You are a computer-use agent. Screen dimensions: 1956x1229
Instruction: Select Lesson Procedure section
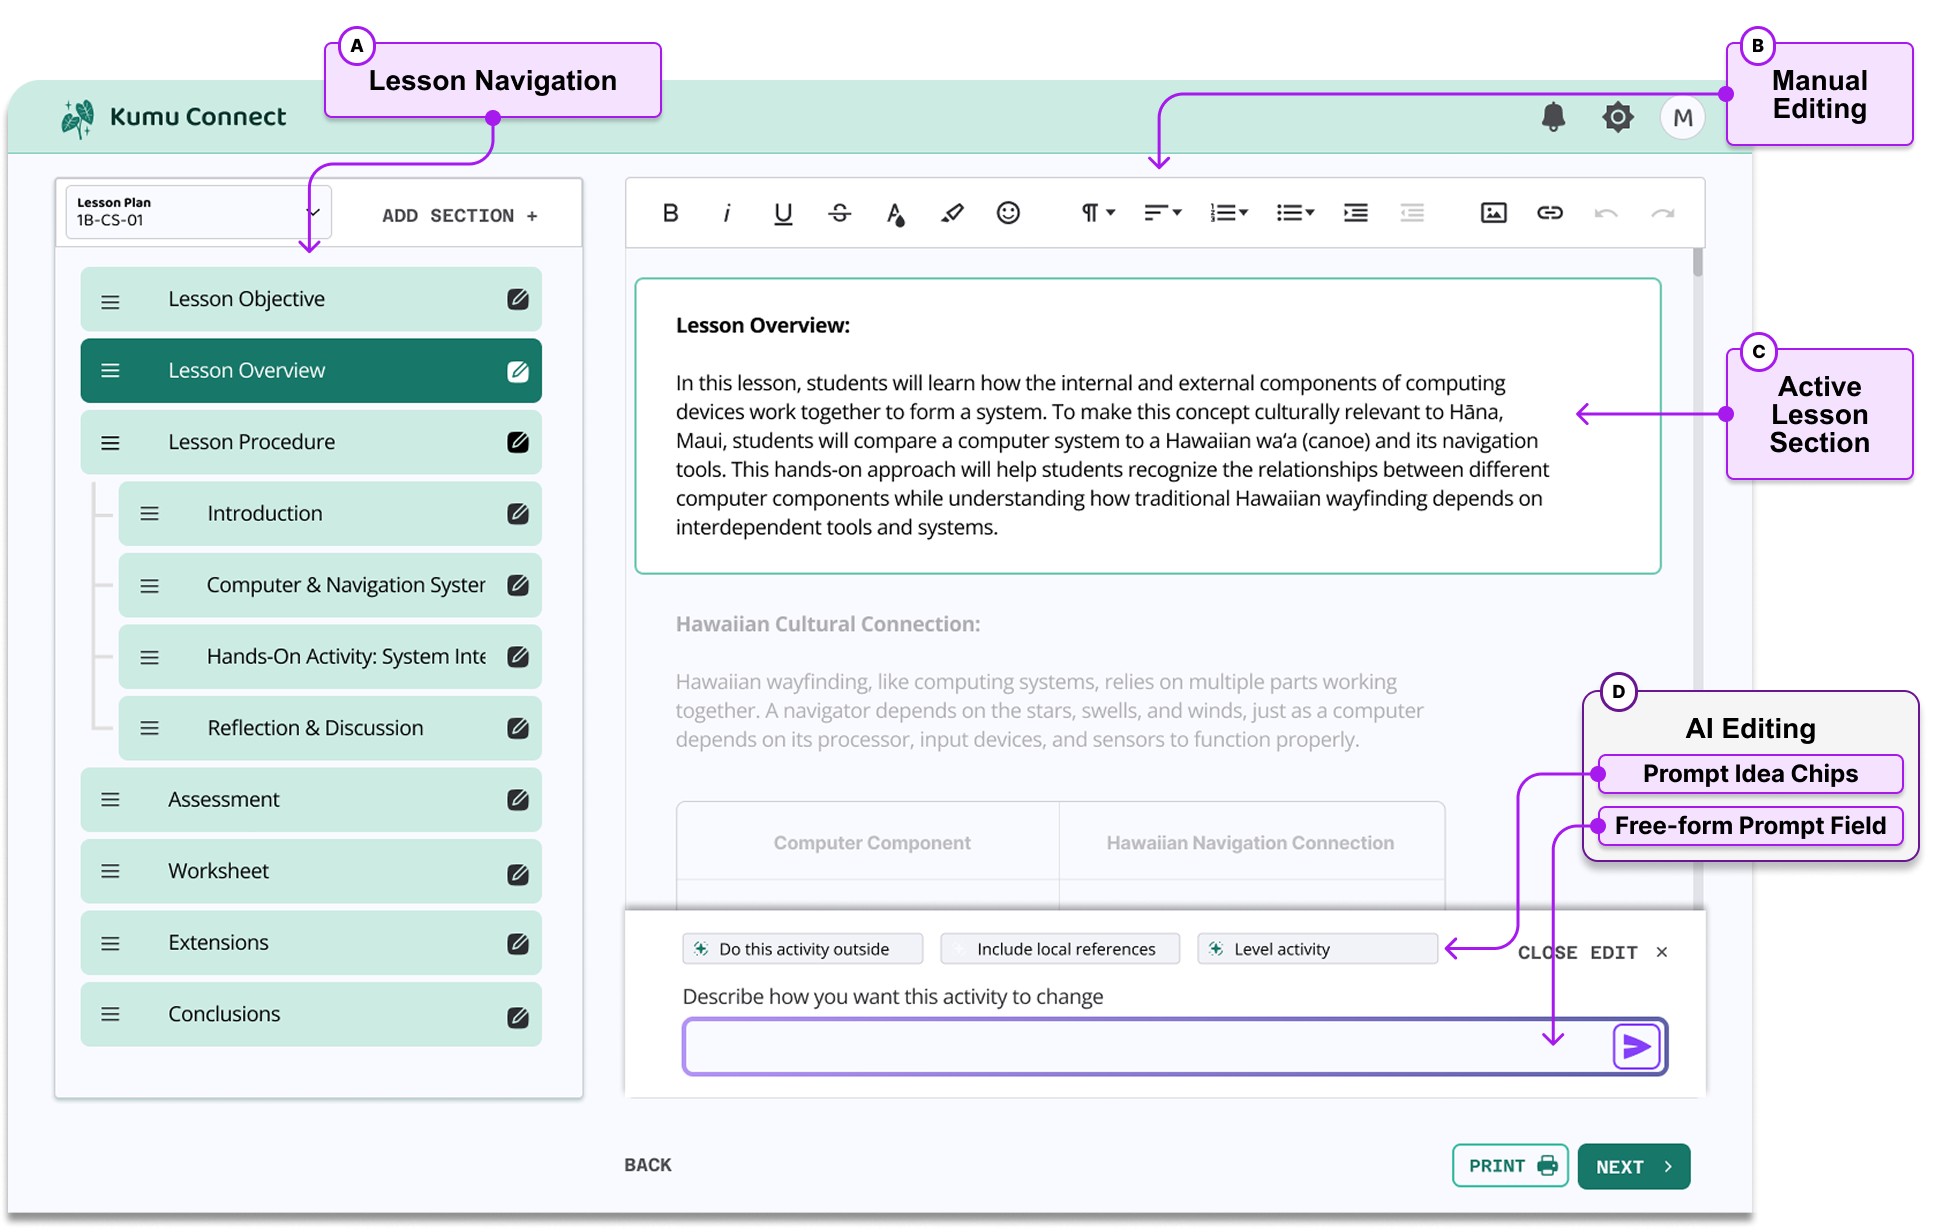(x=311, y=442)
